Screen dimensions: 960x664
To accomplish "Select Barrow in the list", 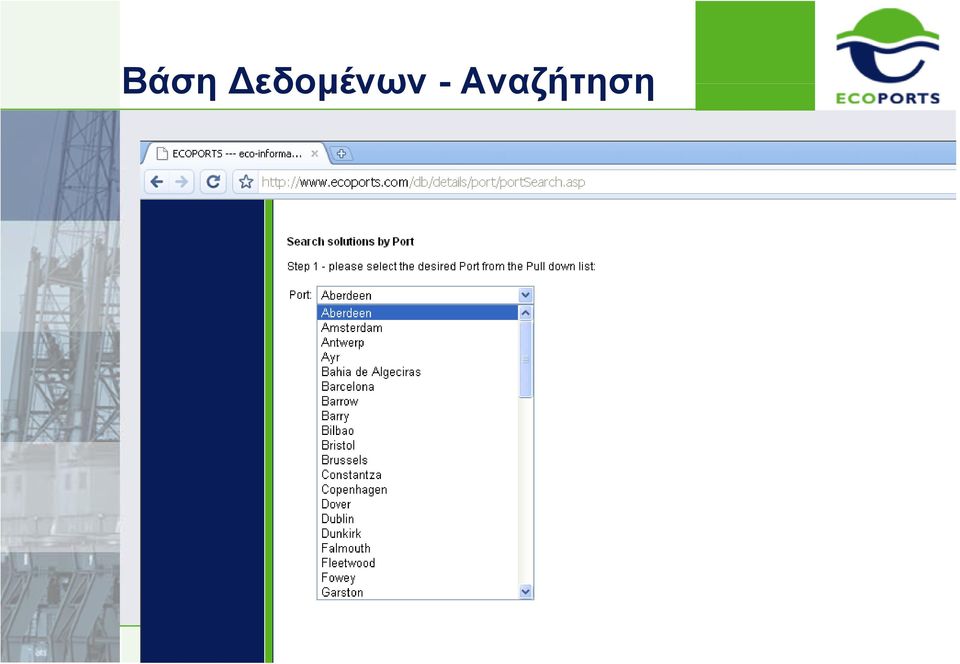I will 418,401.
